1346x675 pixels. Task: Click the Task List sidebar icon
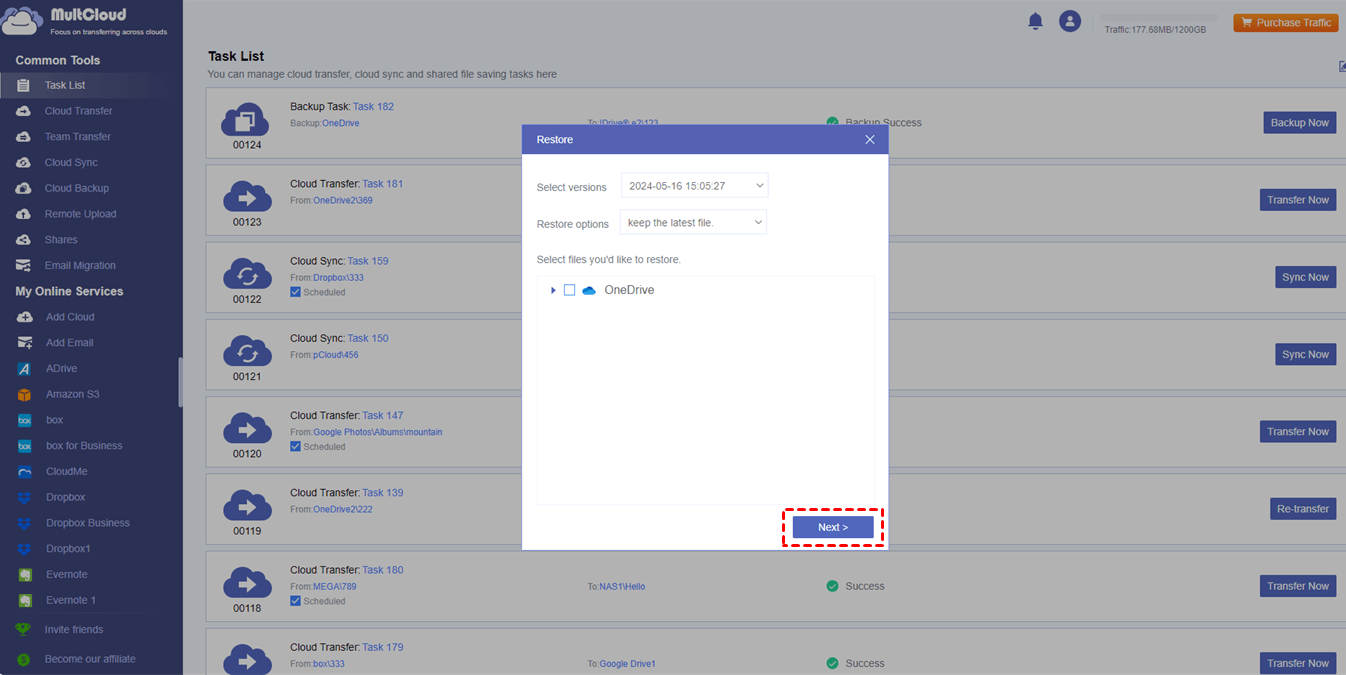[23, 85]
